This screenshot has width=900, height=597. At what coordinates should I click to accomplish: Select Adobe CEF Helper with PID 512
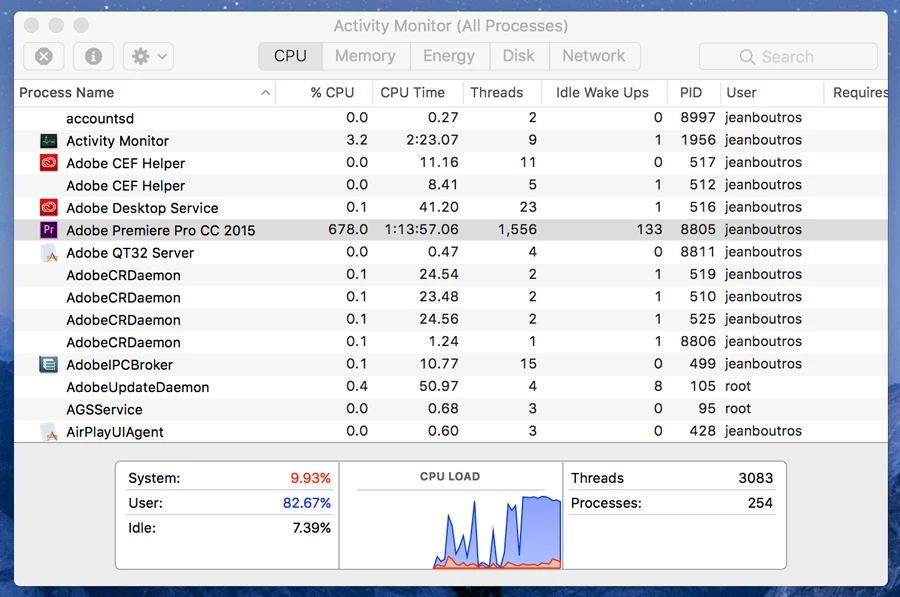451,185
